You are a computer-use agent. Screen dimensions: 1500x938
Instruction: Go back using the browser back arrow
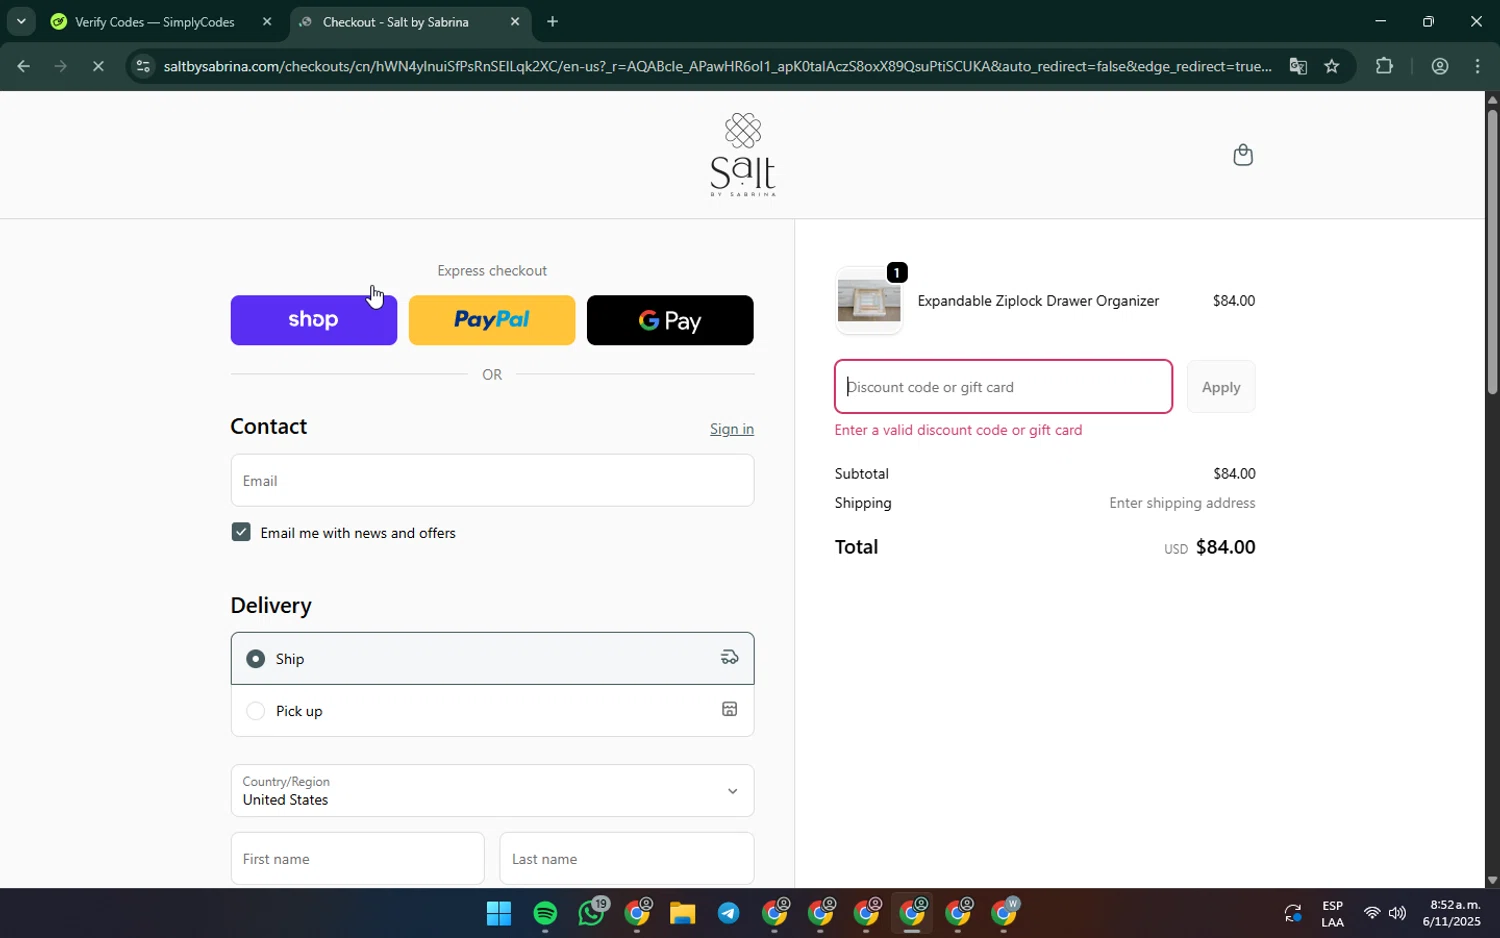pos(22,67)
